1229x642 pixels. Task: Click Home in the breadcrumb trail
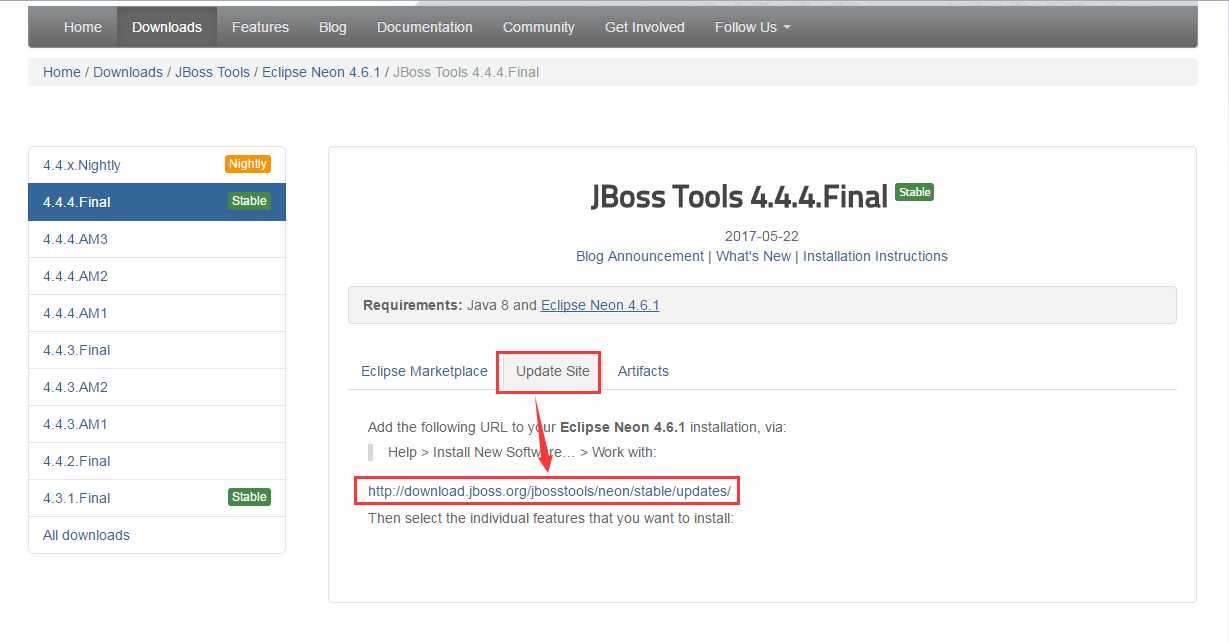tap(62, 72)
